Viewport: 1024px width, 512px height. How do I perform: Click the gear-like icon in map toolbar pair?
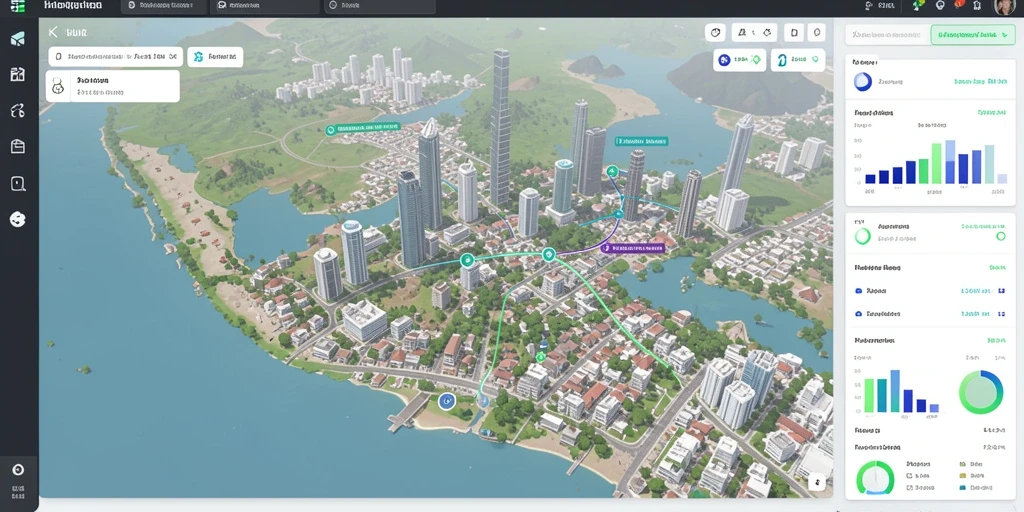point(767,32)
